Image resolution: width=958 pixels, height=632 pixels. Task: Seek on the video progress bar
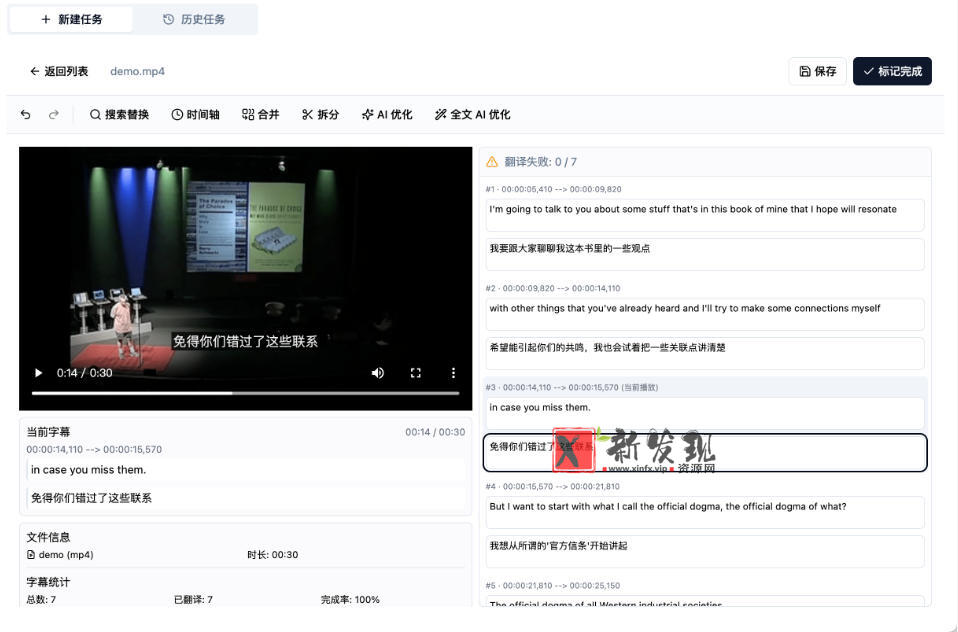(245, 394)
